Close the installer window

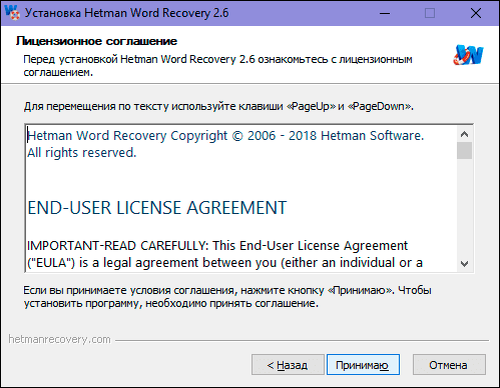point(476,13)
